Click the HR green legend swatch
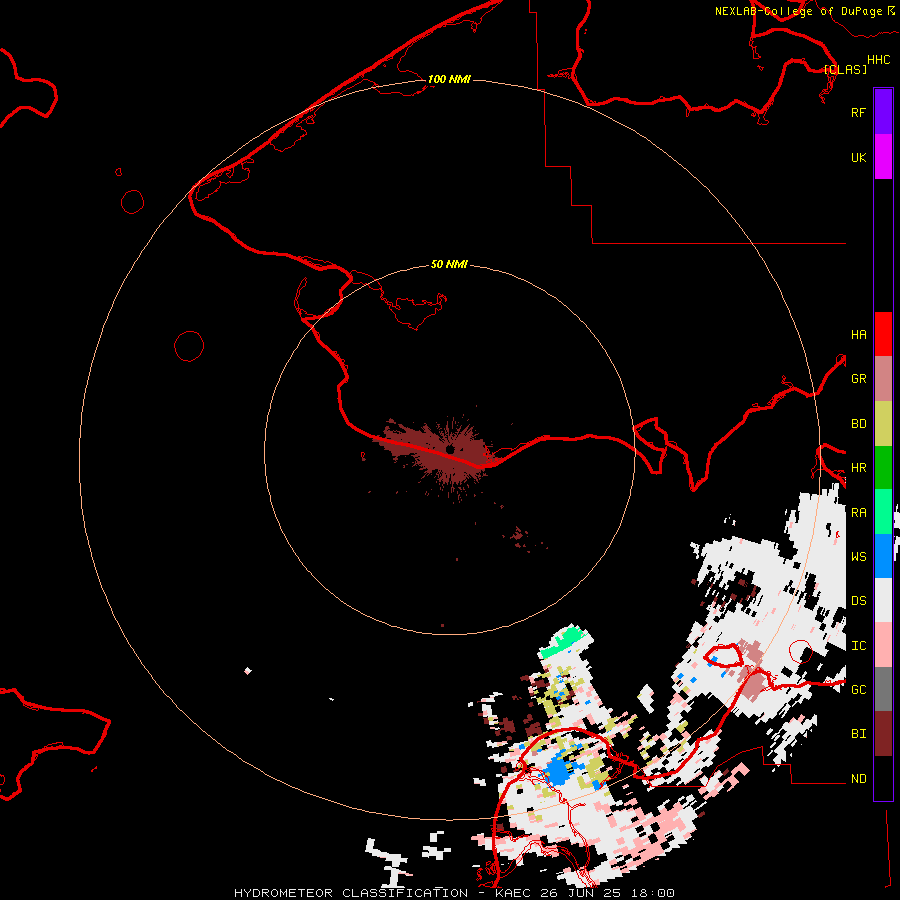Screen dimensions: 900x900 pyautogui.click(x=883, y=468)
